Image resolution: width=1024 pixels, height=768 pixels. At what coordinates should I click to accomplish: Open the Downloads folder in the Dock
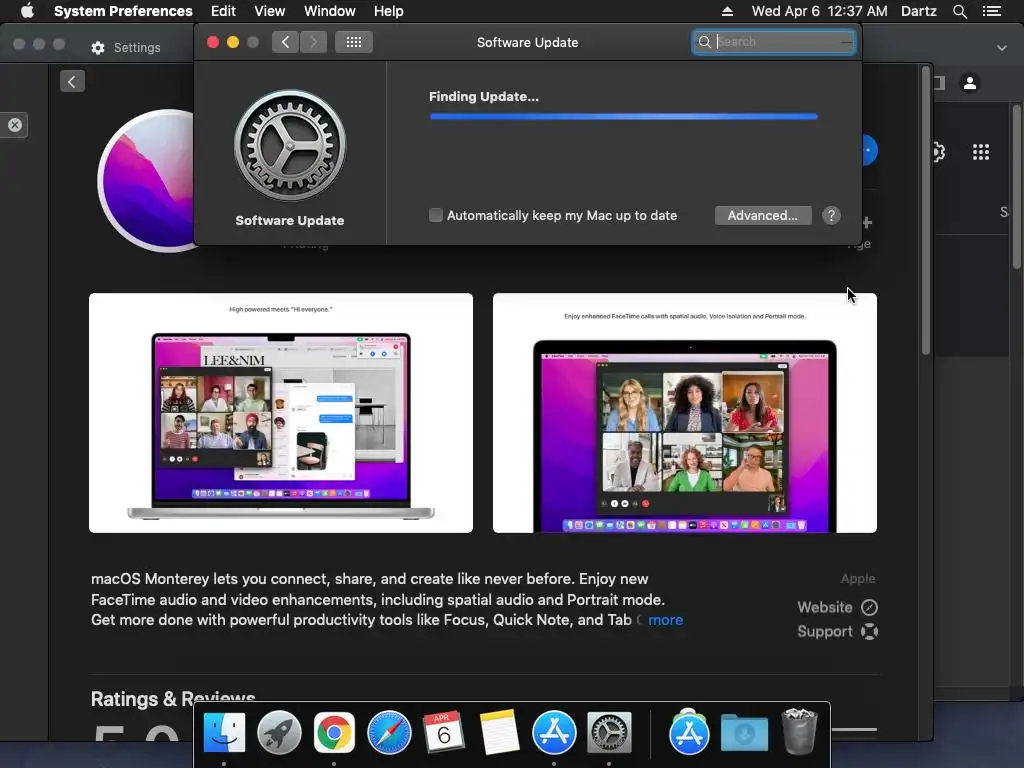coord(744,733)
